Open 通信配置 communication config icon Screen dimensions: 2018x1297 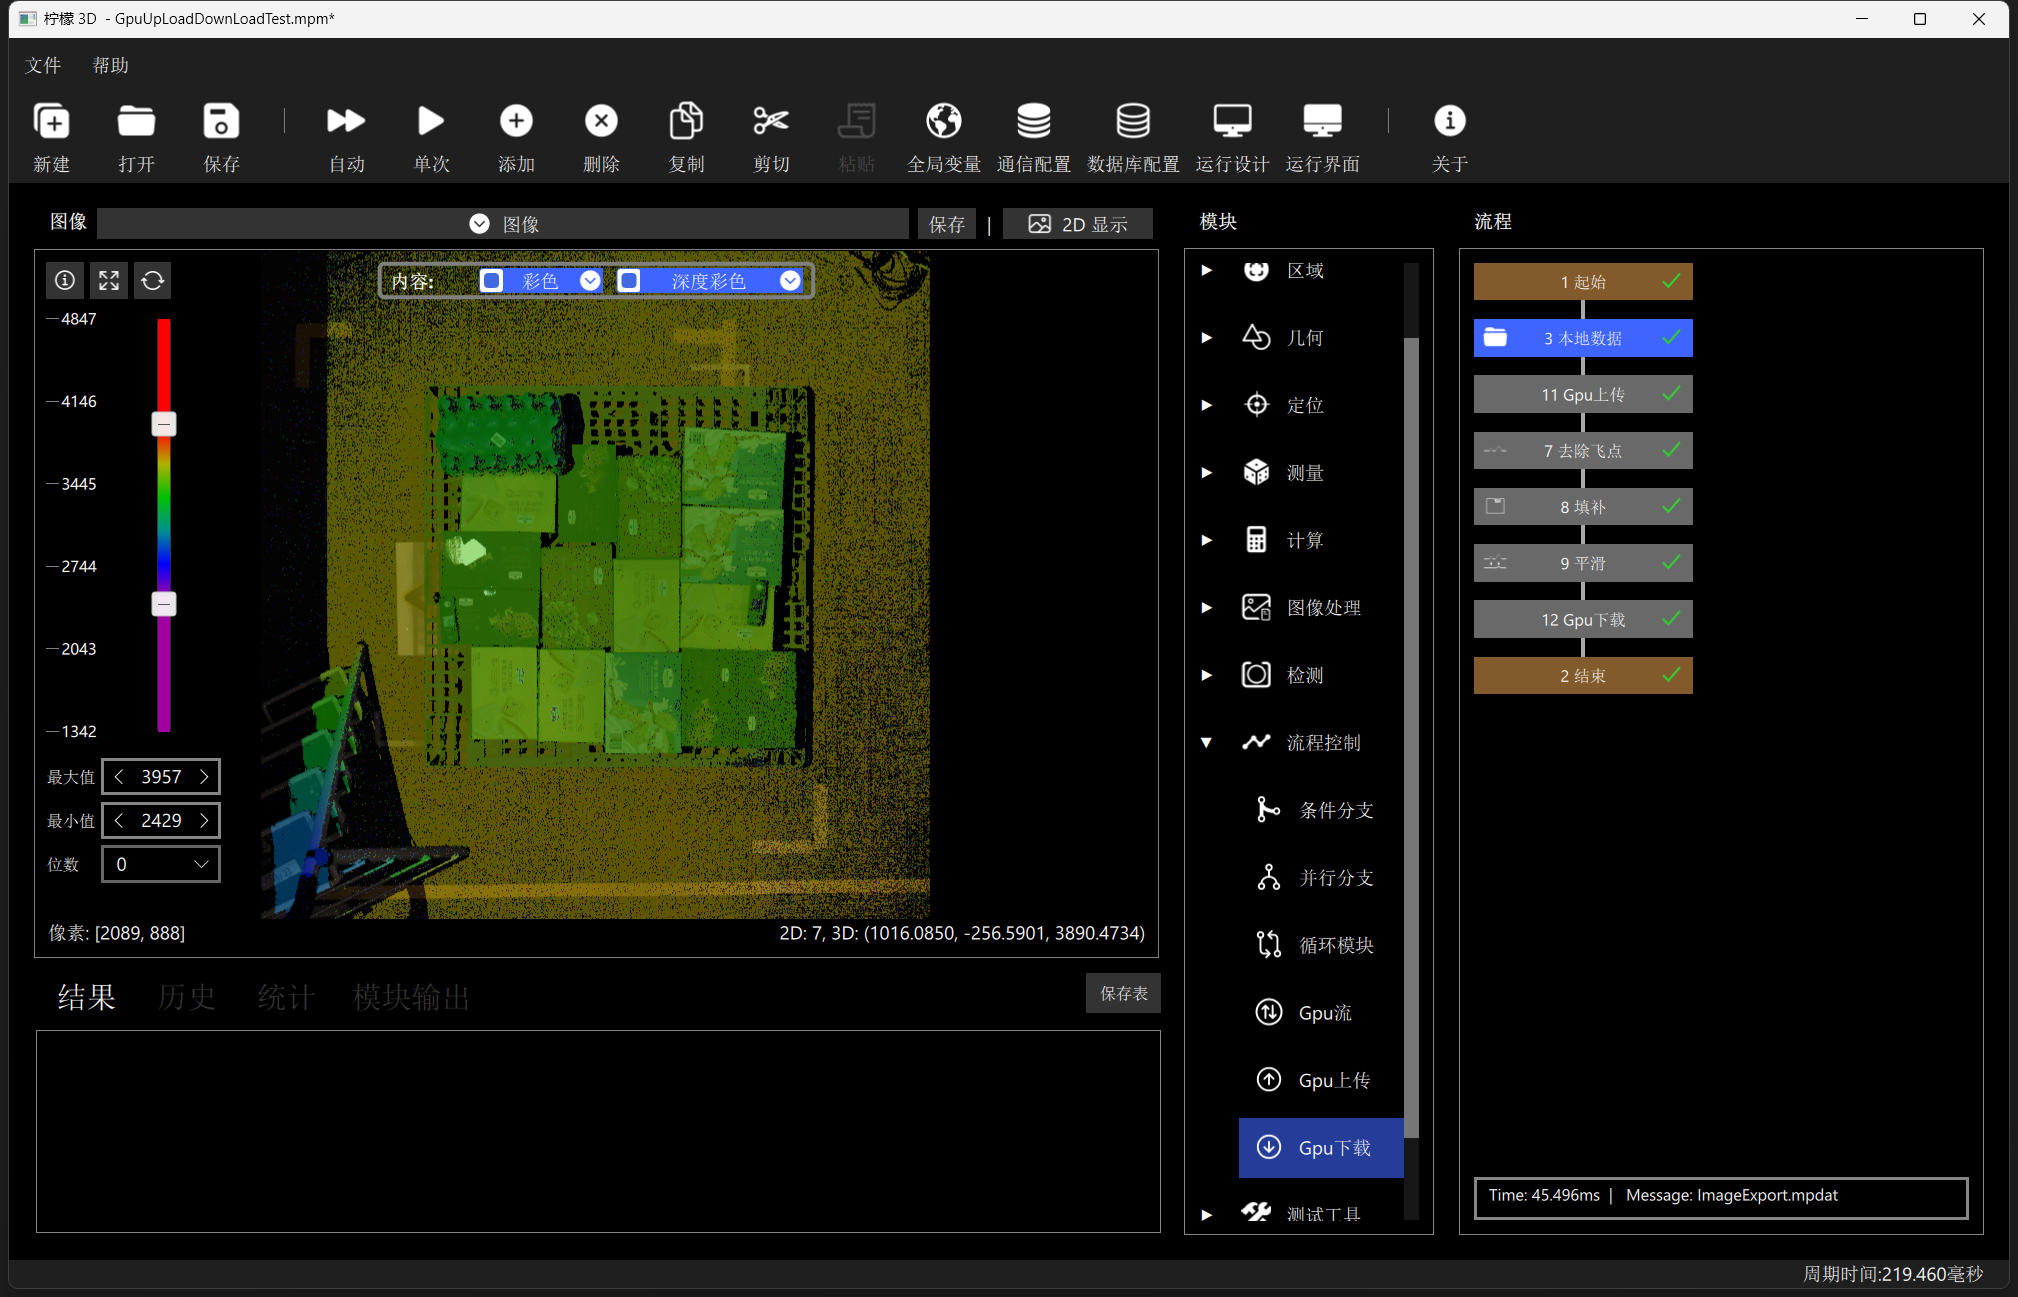pos(1033,121)
